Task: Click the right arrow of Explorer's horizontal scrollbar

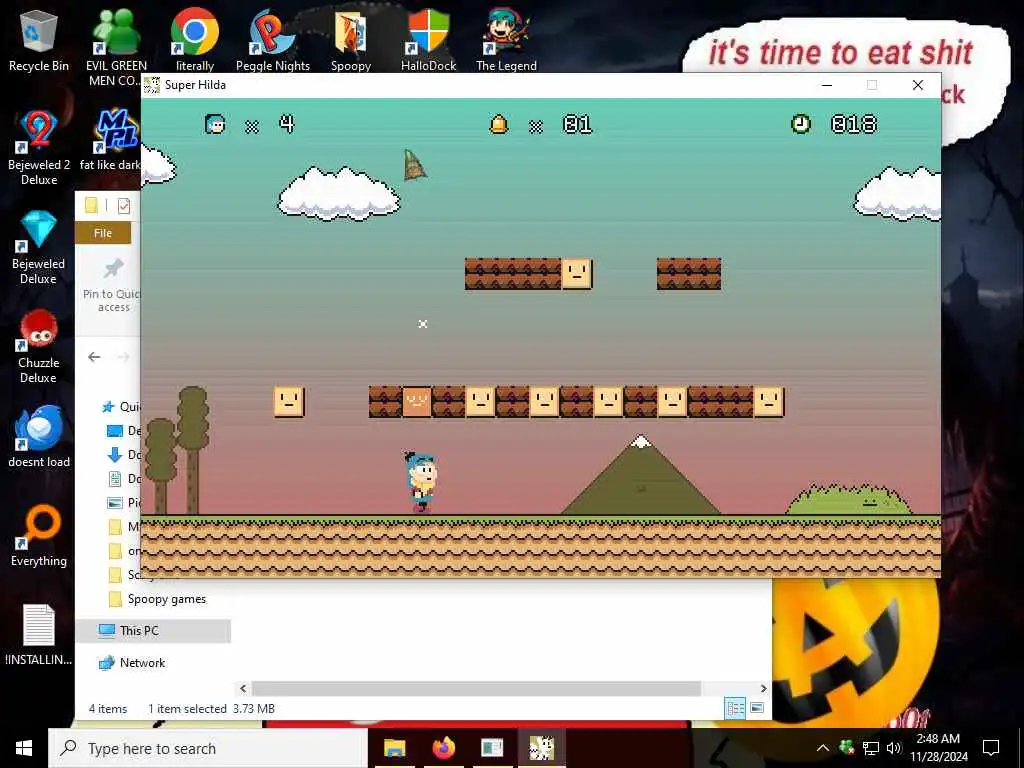Action: tap(763, 688)
